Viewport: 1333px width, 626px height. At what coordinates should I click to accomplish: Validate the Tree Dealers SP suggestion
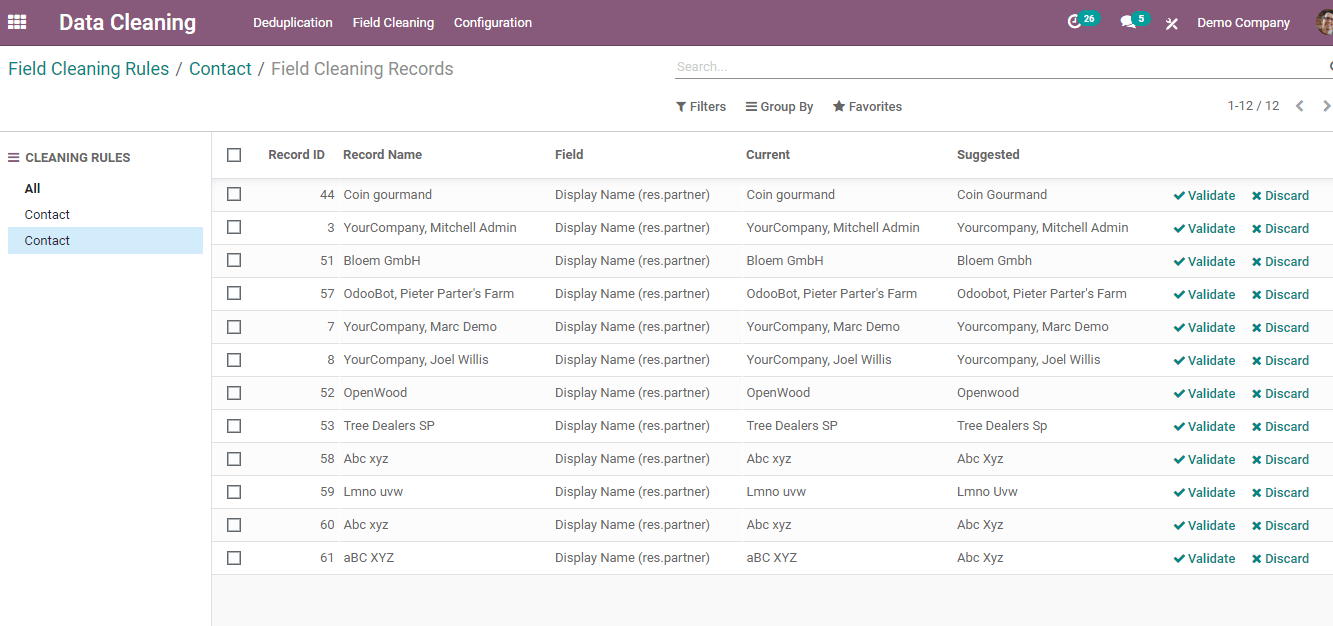coord(1204,427)
